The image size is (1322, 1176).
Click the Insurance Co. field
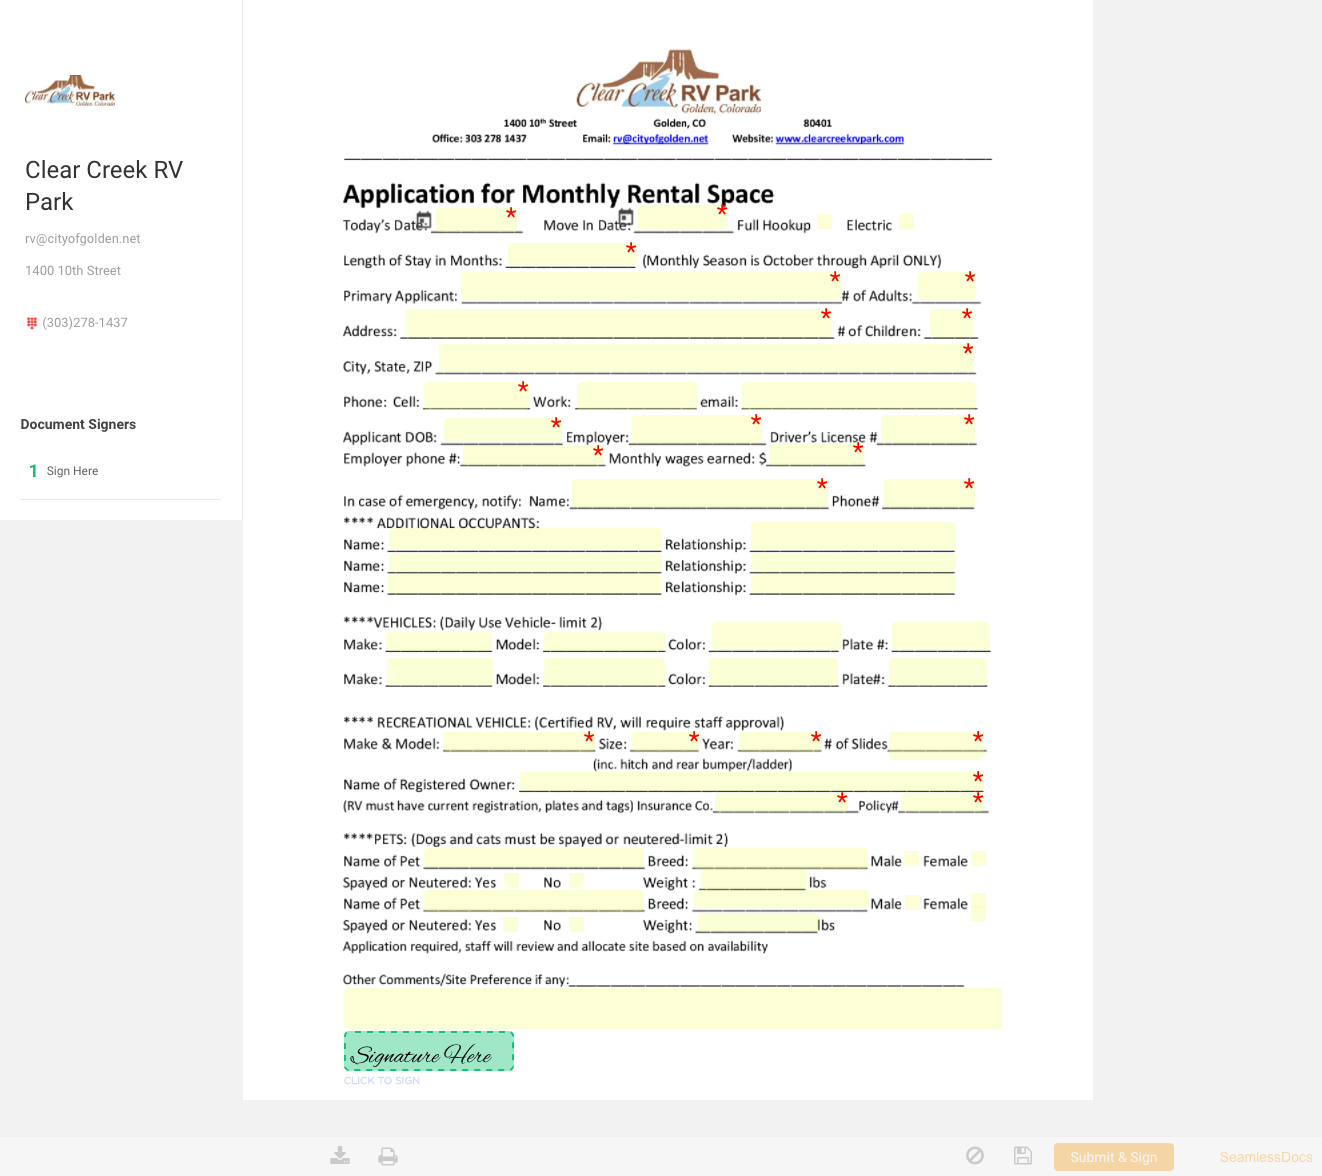click(x=780, y=801)
